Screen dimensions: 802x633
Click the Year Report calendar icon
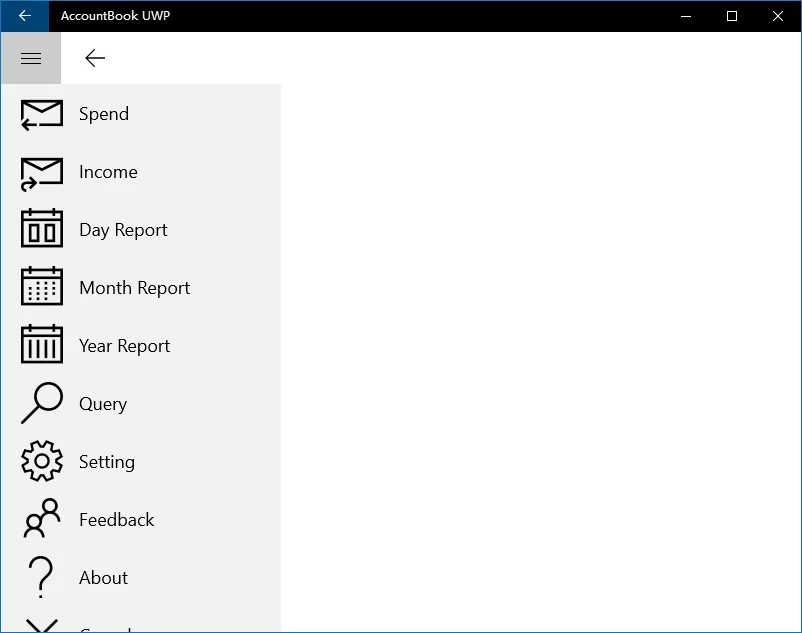[x=42, y=344]
